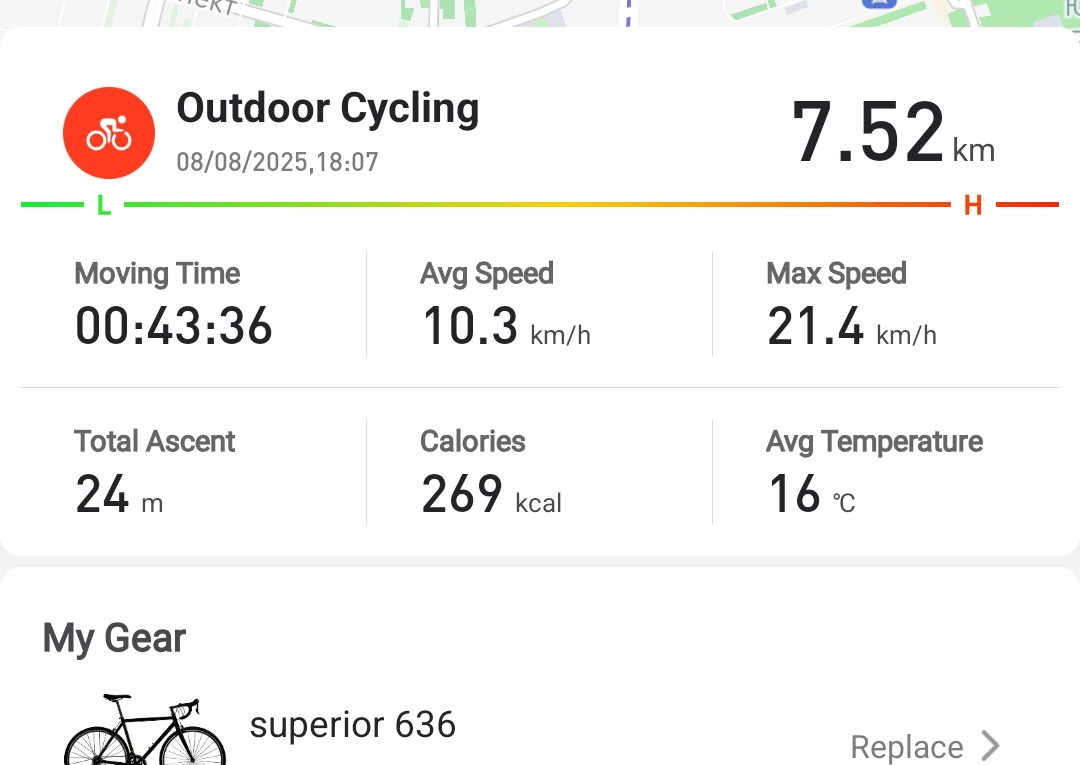This screenshot has height=765, width=1080.
Task: Select the L low-speed marker on gradient
Action: tap(104, 205)
